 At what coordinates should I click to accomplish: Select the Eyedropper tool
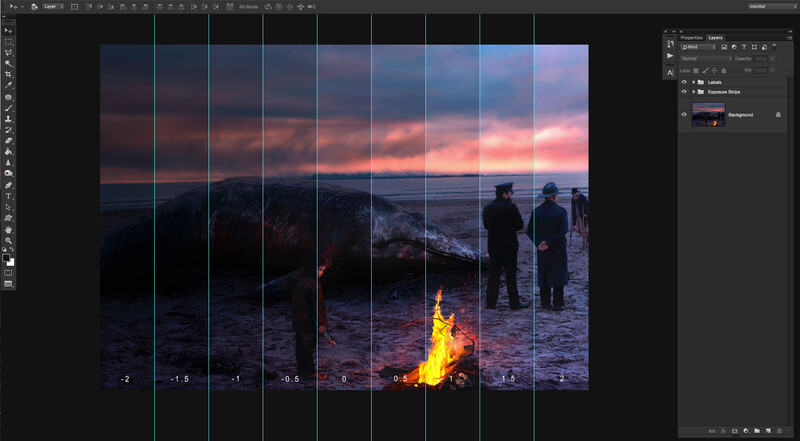[8, 85]
